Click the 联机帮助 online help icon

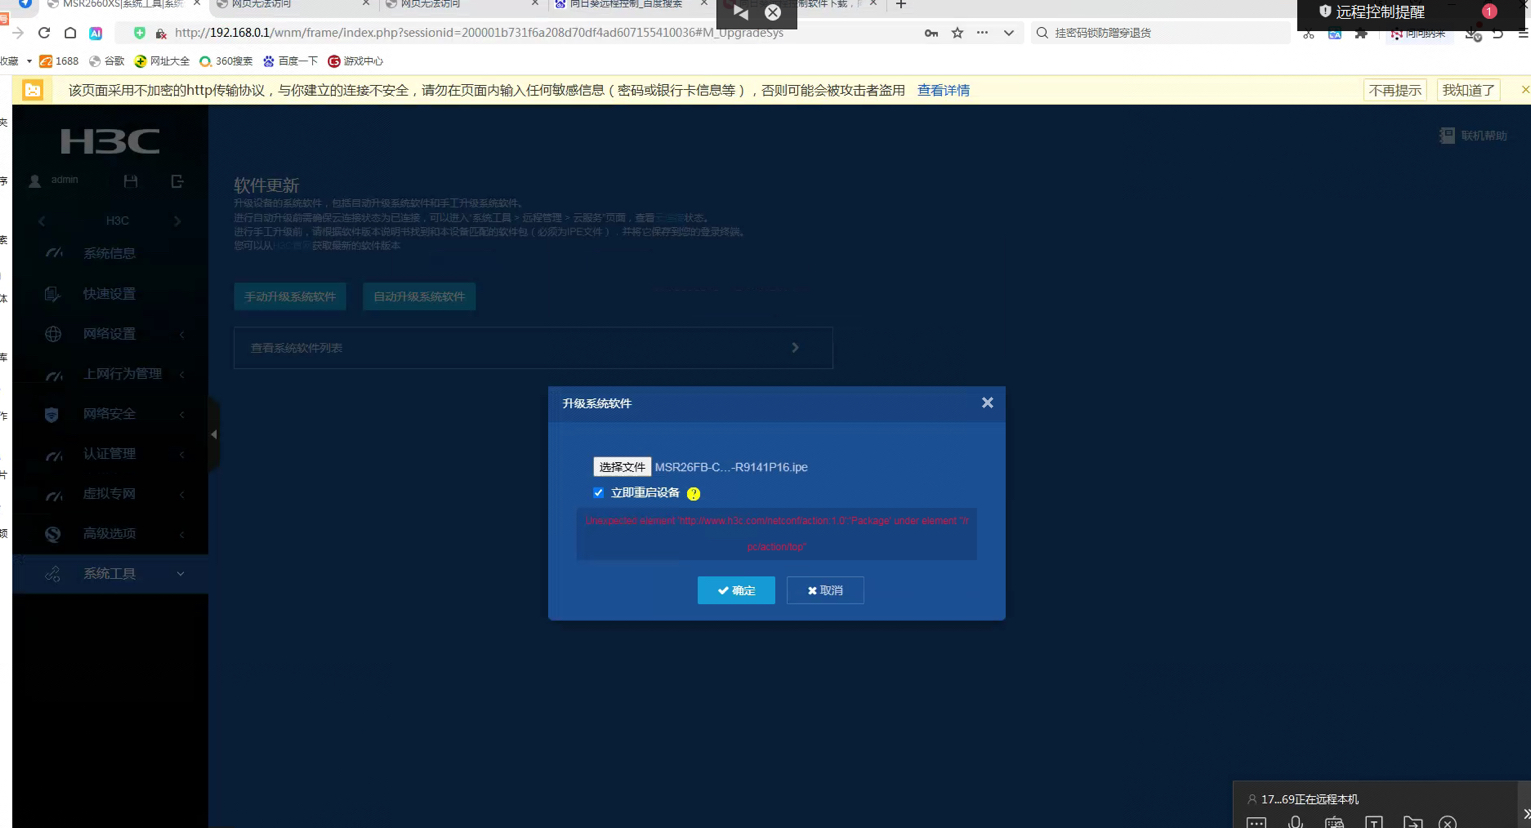pos(1446,135)
